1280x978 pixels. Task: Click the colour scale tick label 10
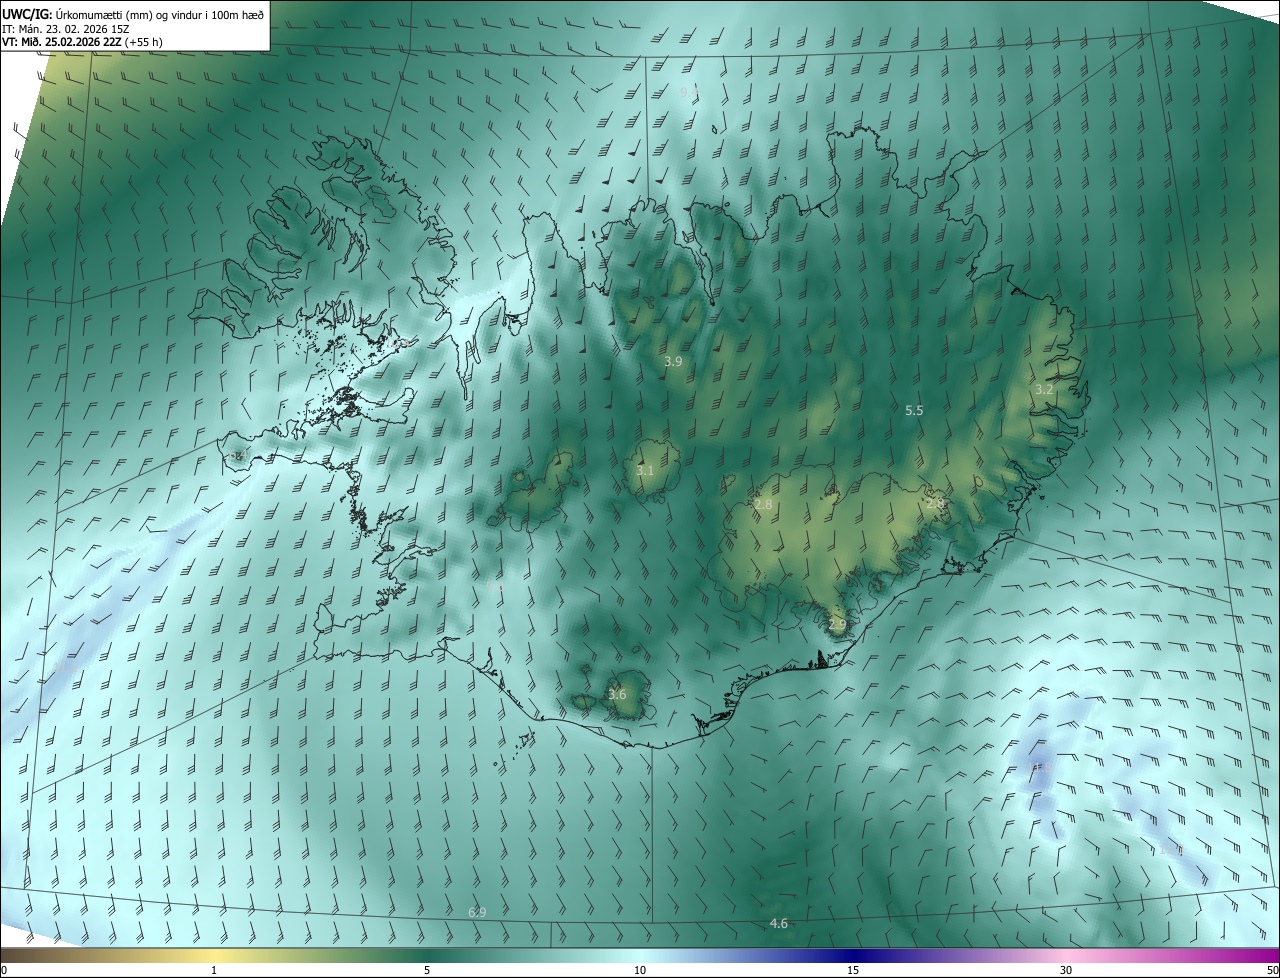point(640,970)
